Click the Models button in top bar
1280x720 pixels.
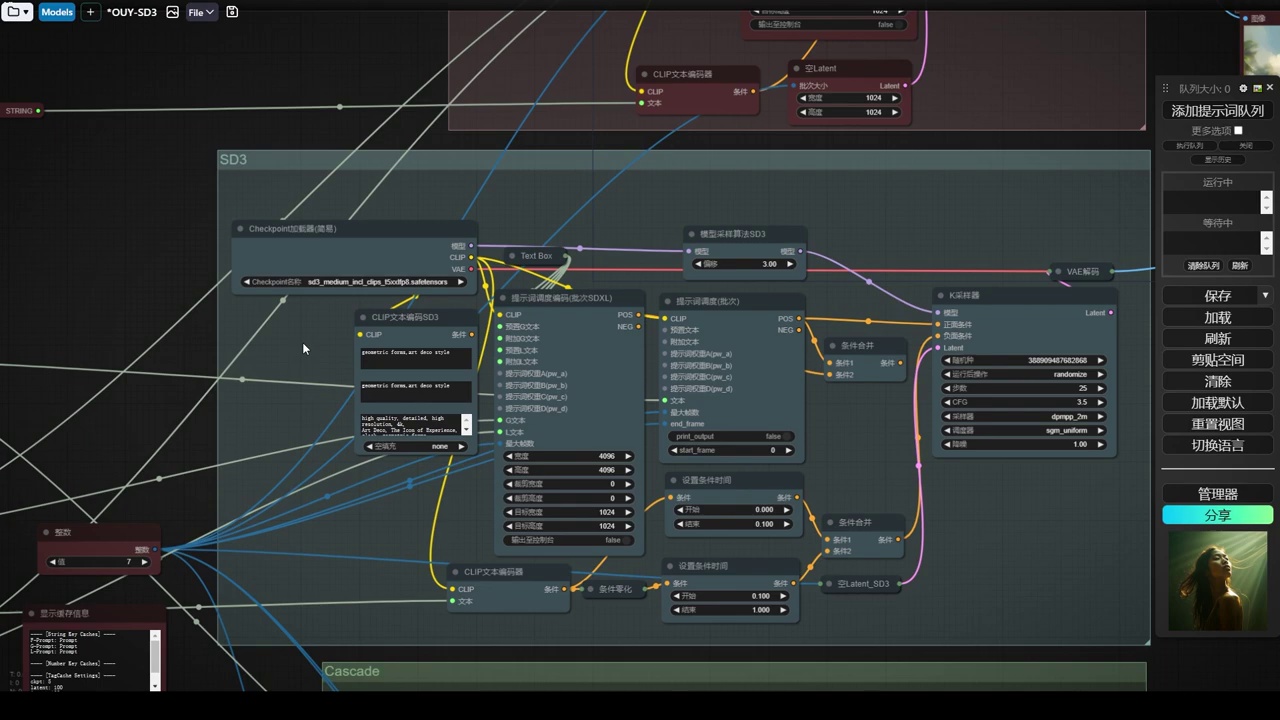pos(57,12)
